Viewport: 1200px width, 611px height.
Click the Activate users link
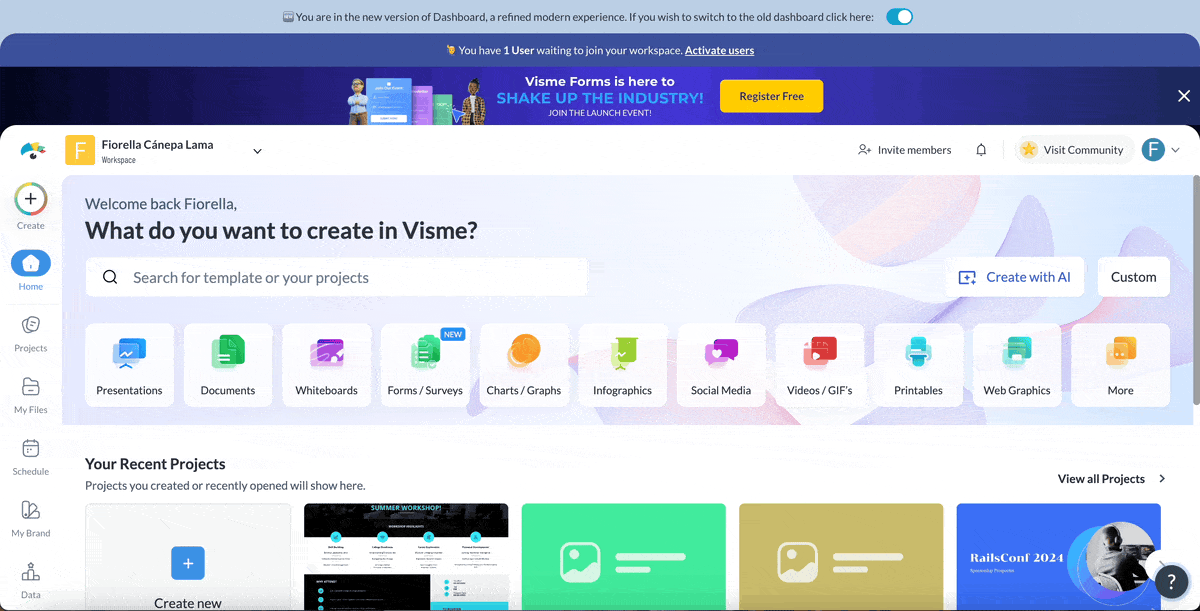point(719,50)
